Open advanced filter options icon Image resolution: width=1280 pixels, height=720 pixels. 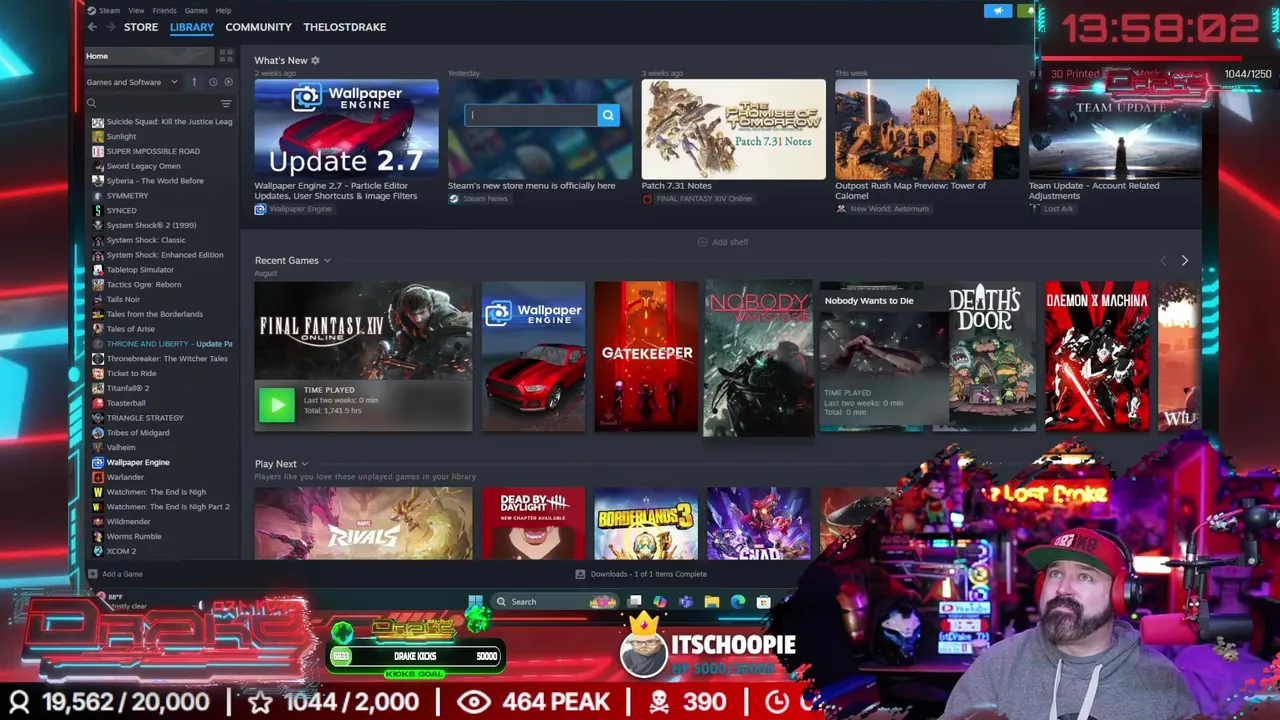[226, 103]
